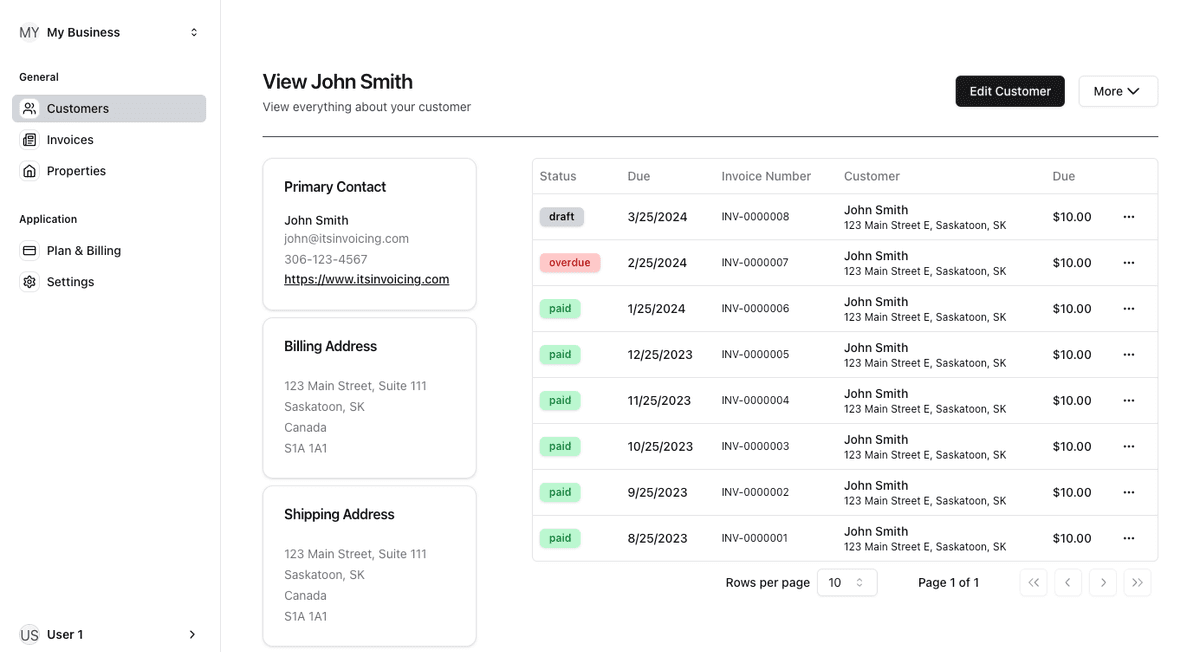Click the Invoices document icon in sidebar
1200x652 pixels.
point(30,140)
